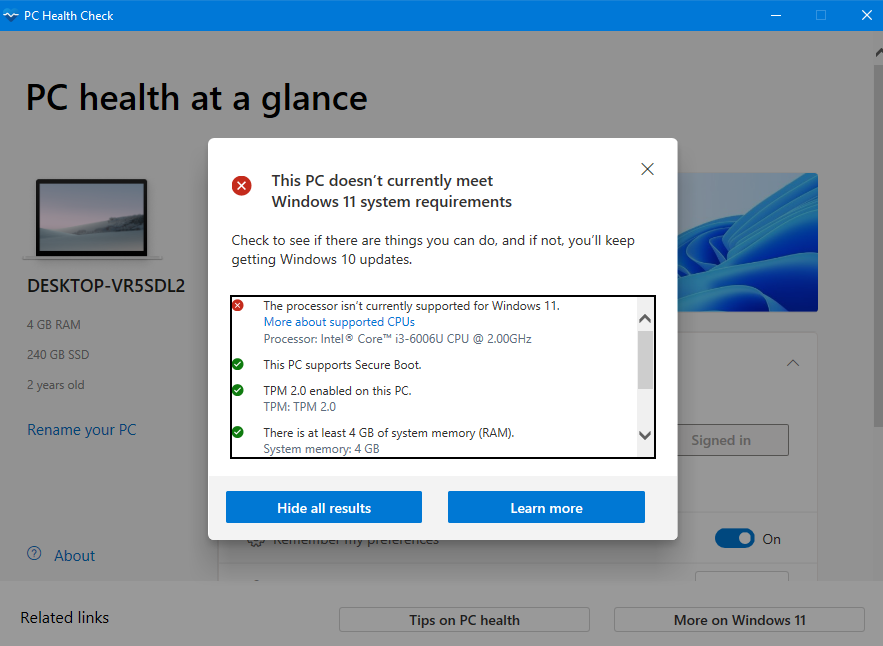Viewport: 883px width, 646px height.
Task: Open 'More about supported CPUs' link
Action: point(339,322)
